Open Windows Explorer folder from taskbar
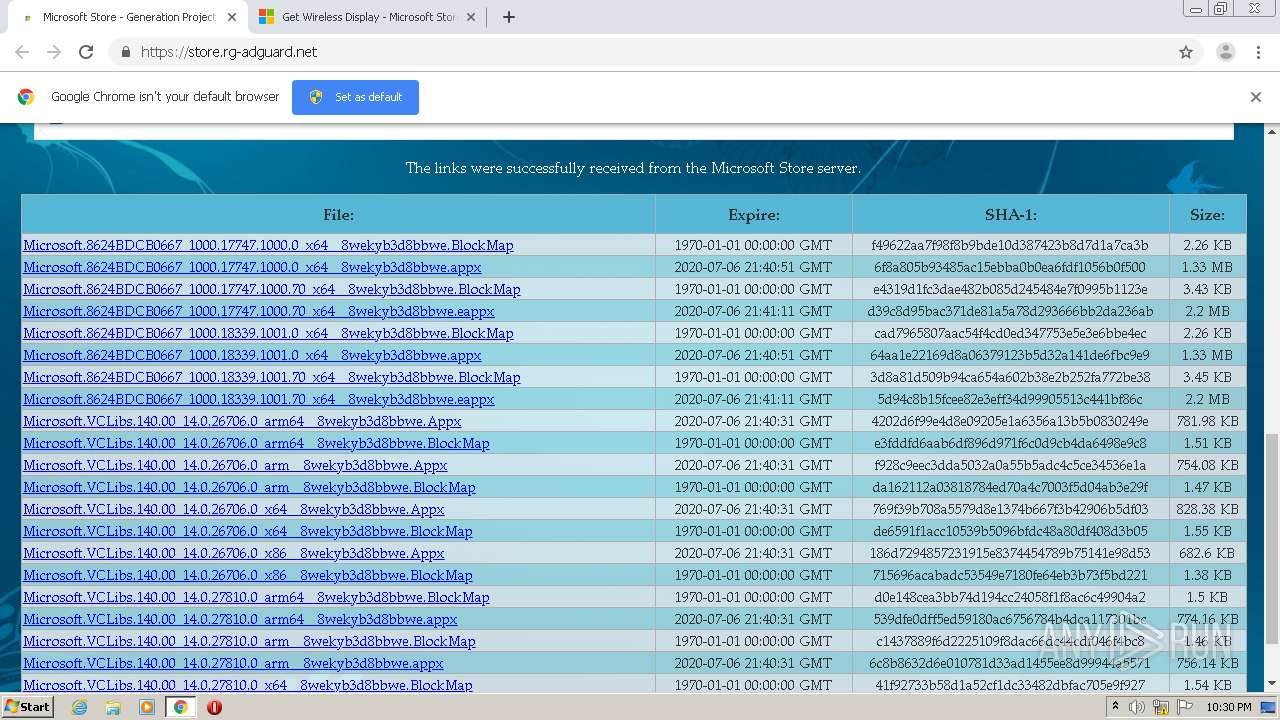This screenshot has width=1280, height=720. point(113,707)
